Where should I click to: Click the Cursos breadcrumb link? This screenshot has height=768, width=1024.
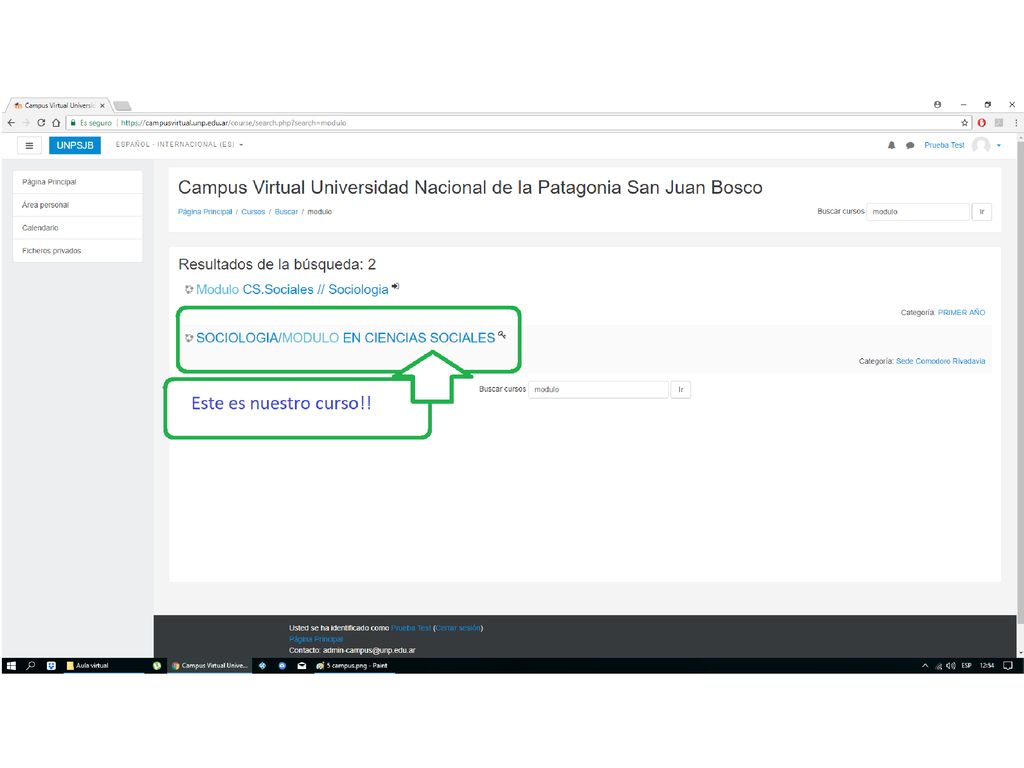coord(253,212)
